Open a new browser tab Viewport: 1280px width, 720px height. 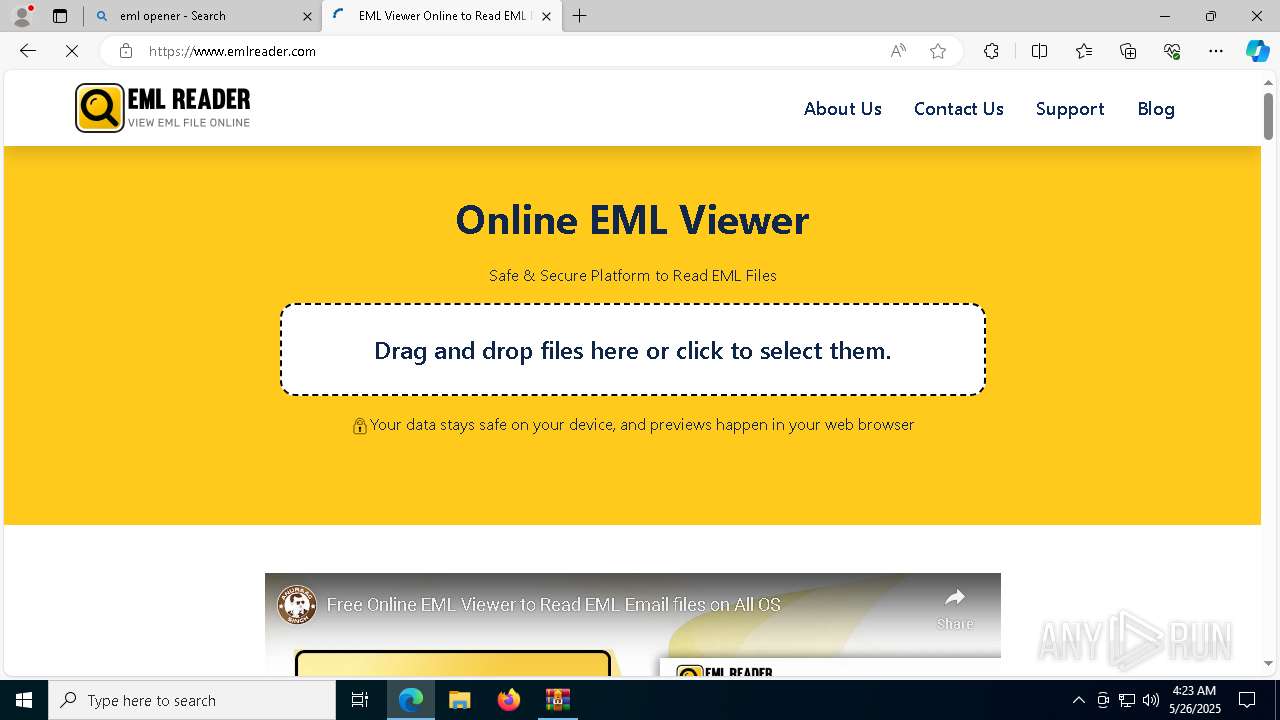(x=580, y=16)
